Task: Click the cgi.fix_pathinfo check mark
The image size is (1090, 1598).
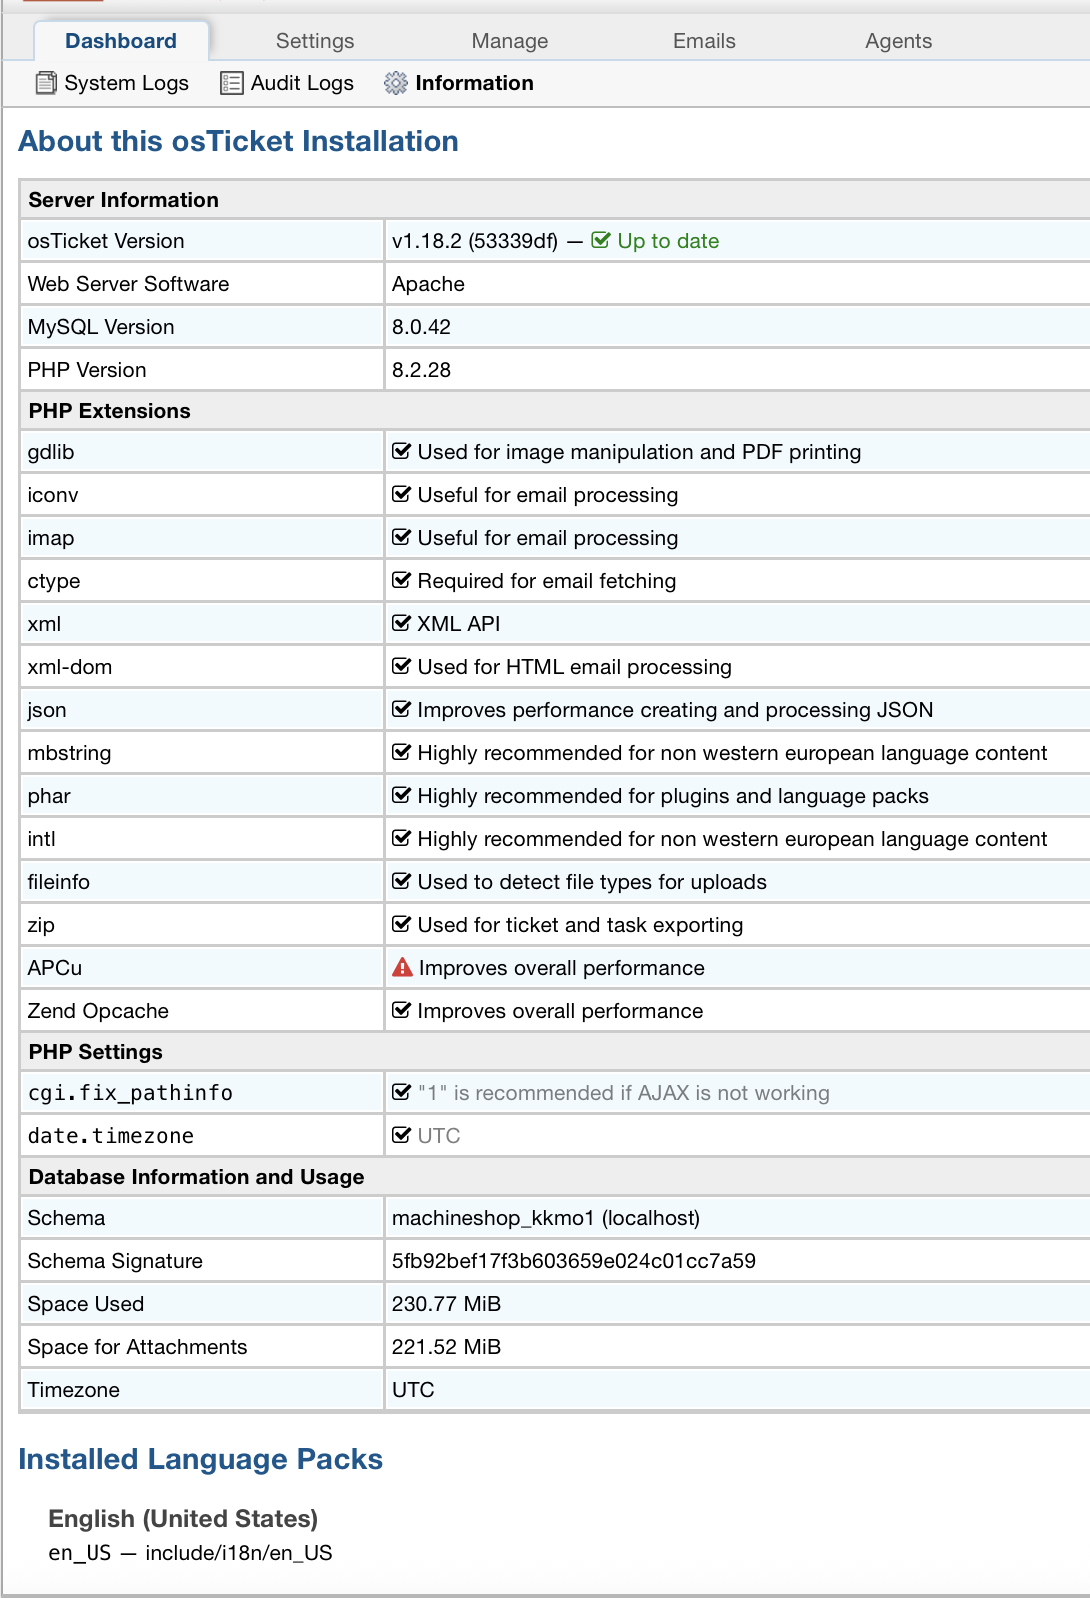Action: [x=401, y=1092]
